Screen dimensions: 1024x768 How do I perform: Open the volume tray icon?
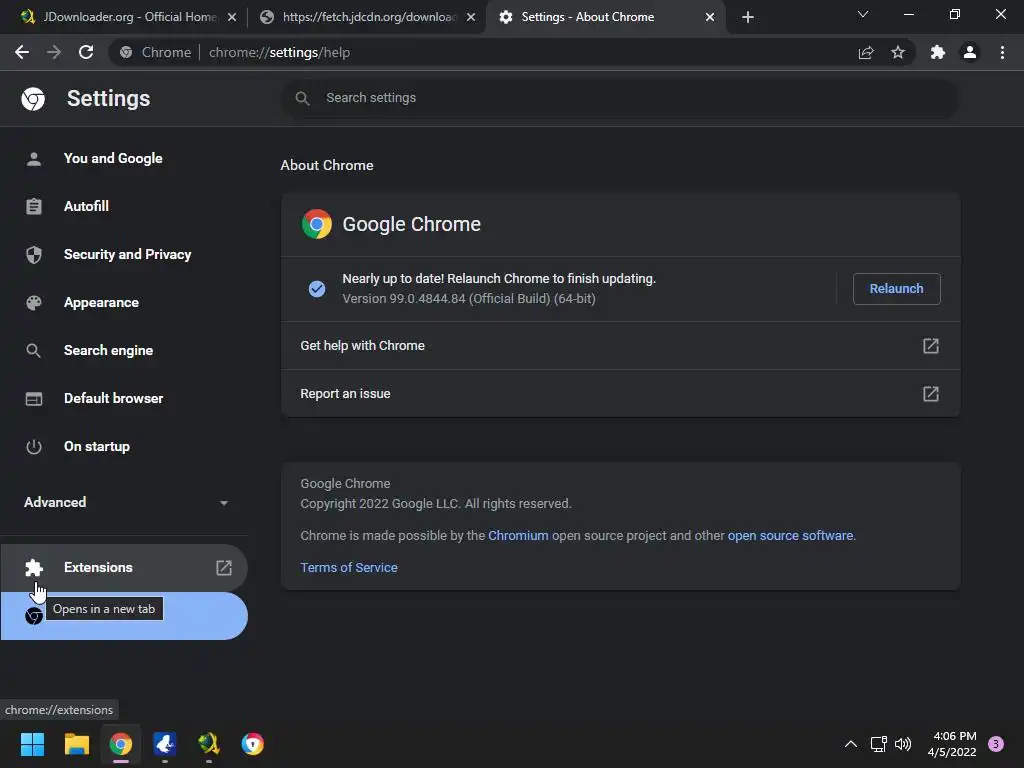tap(903, 744)
